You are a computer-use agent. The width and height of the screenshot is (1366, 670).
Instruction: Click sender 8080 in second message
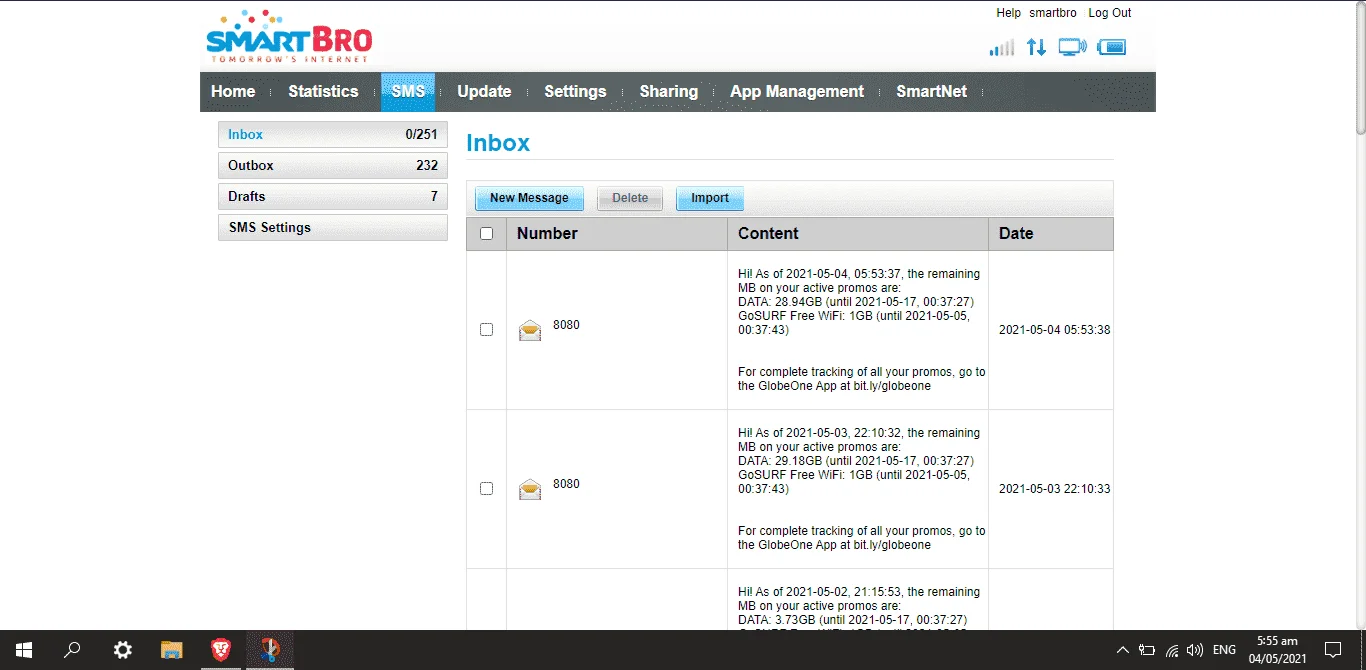[566, 484]
